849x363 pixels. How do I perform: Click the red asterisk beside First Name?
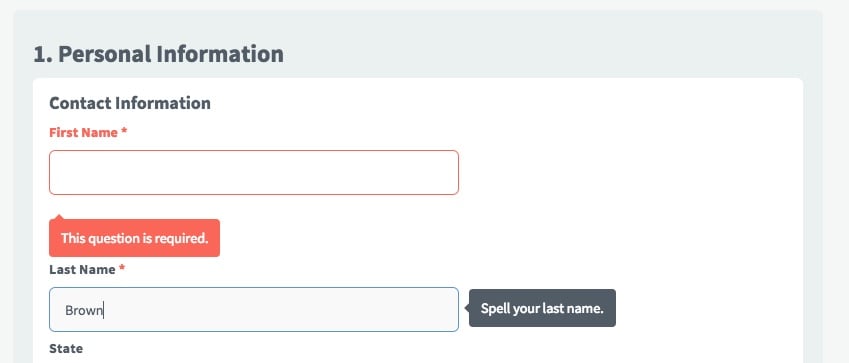(124, 132)
